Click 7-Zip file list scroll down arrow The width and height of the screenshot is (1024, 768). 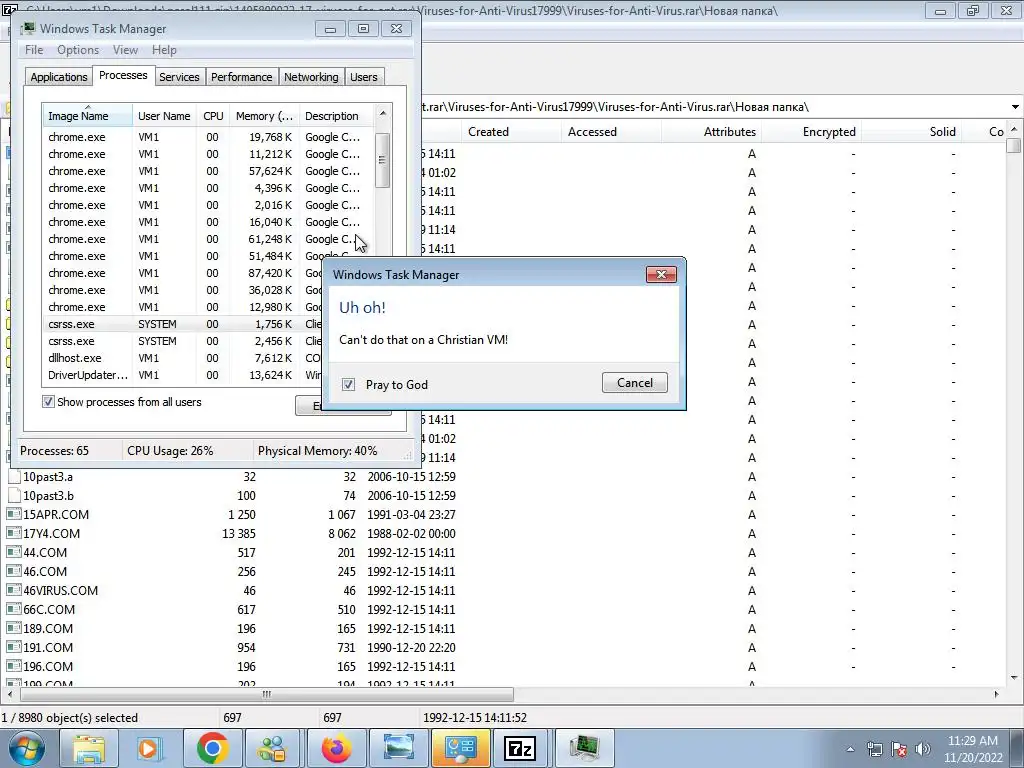point(1014,678)
